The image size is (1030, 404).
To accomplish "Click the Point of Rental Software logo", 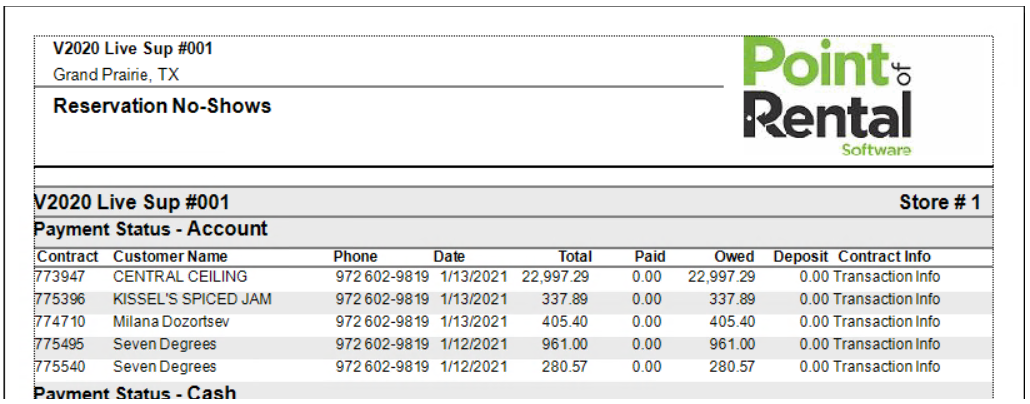I will click(x=827, y=98).
